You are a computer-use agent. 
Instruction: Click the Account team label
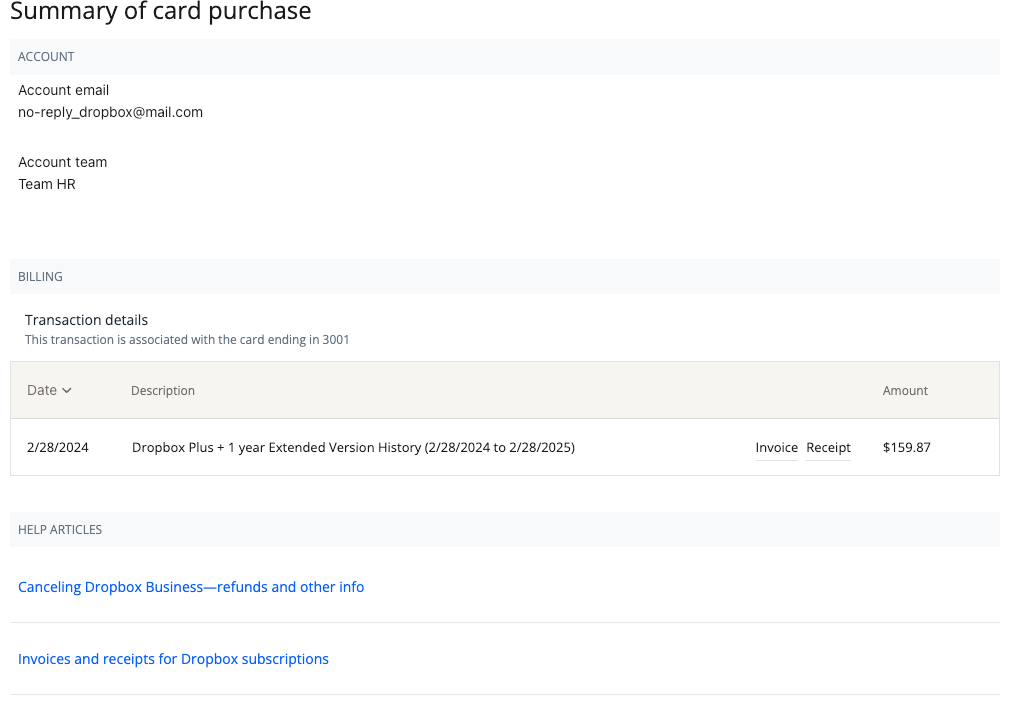(63, 162)
